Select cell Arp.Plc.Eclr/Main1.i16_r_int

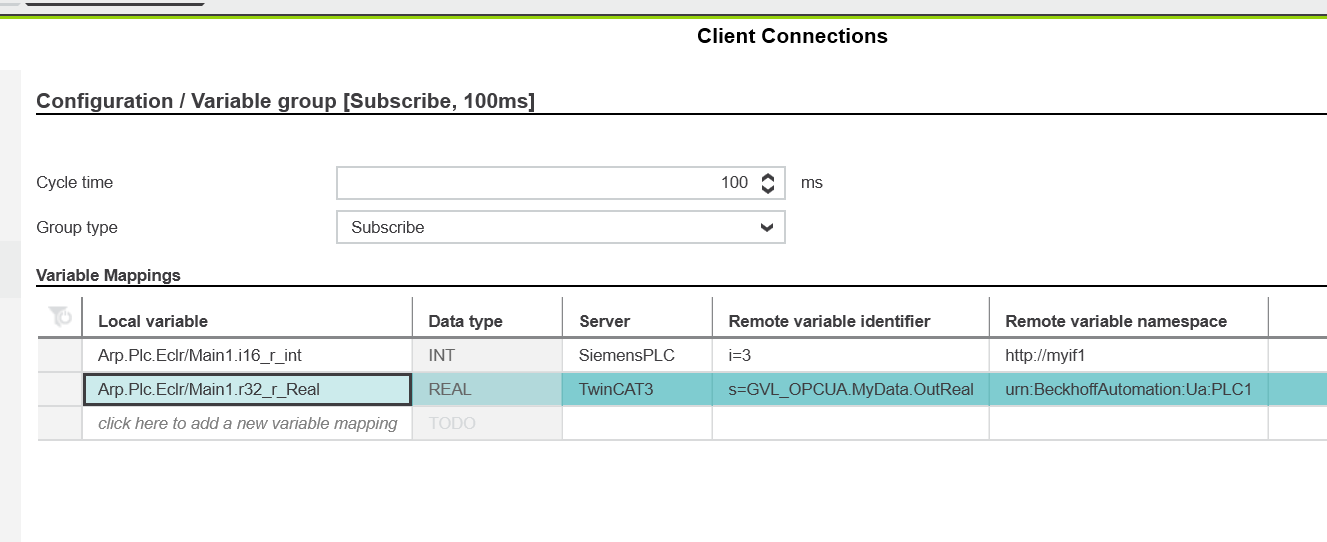pos(247,355)
